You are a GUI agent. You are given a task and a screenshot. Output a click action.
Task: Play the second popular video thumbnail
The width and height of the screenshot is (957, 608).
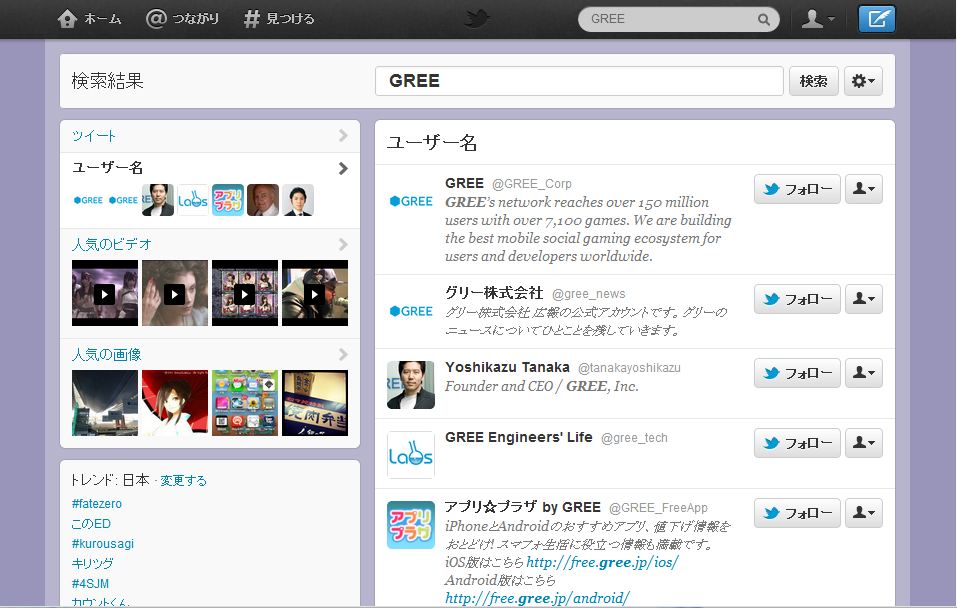(175, 294)
